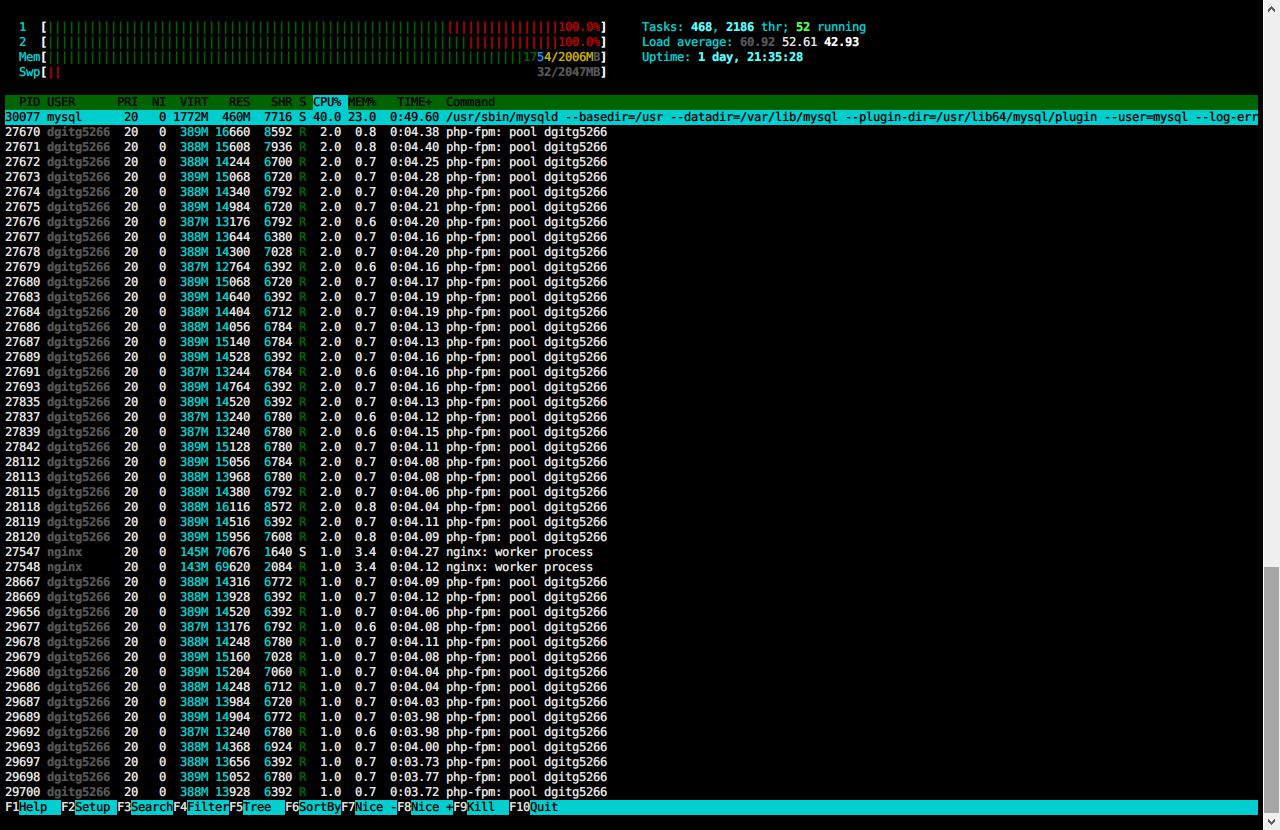Click the Load average values
The image size is (1280, 830).
click(799, 42)
